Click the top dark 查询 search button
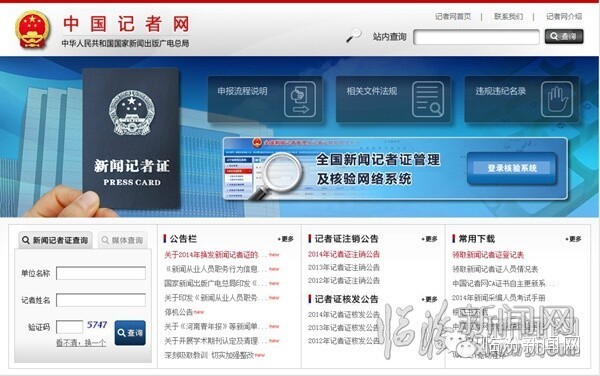 coord(564,36)
